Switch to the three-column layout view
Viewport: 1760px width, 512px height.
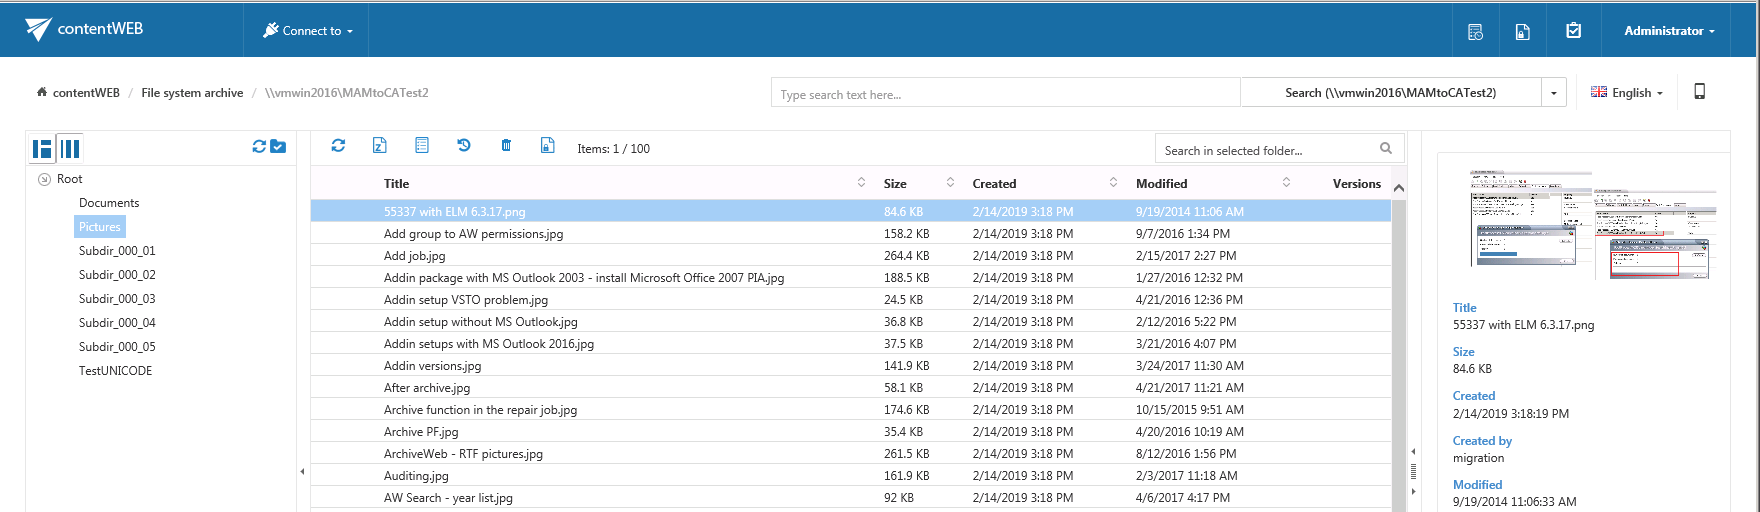click(x=70, y=149)
